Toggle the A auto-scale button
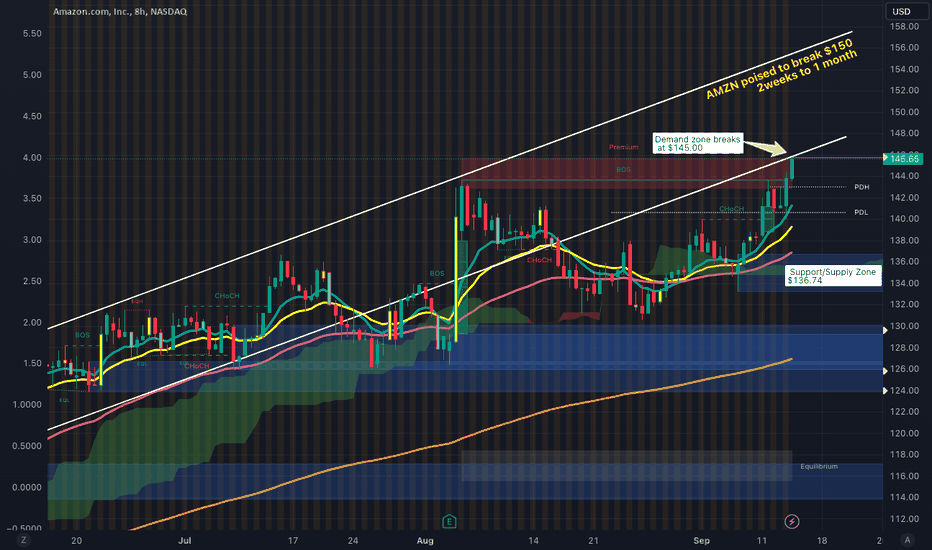The width and height of the screenshot is (932, 550). click(x=907, y=540)
